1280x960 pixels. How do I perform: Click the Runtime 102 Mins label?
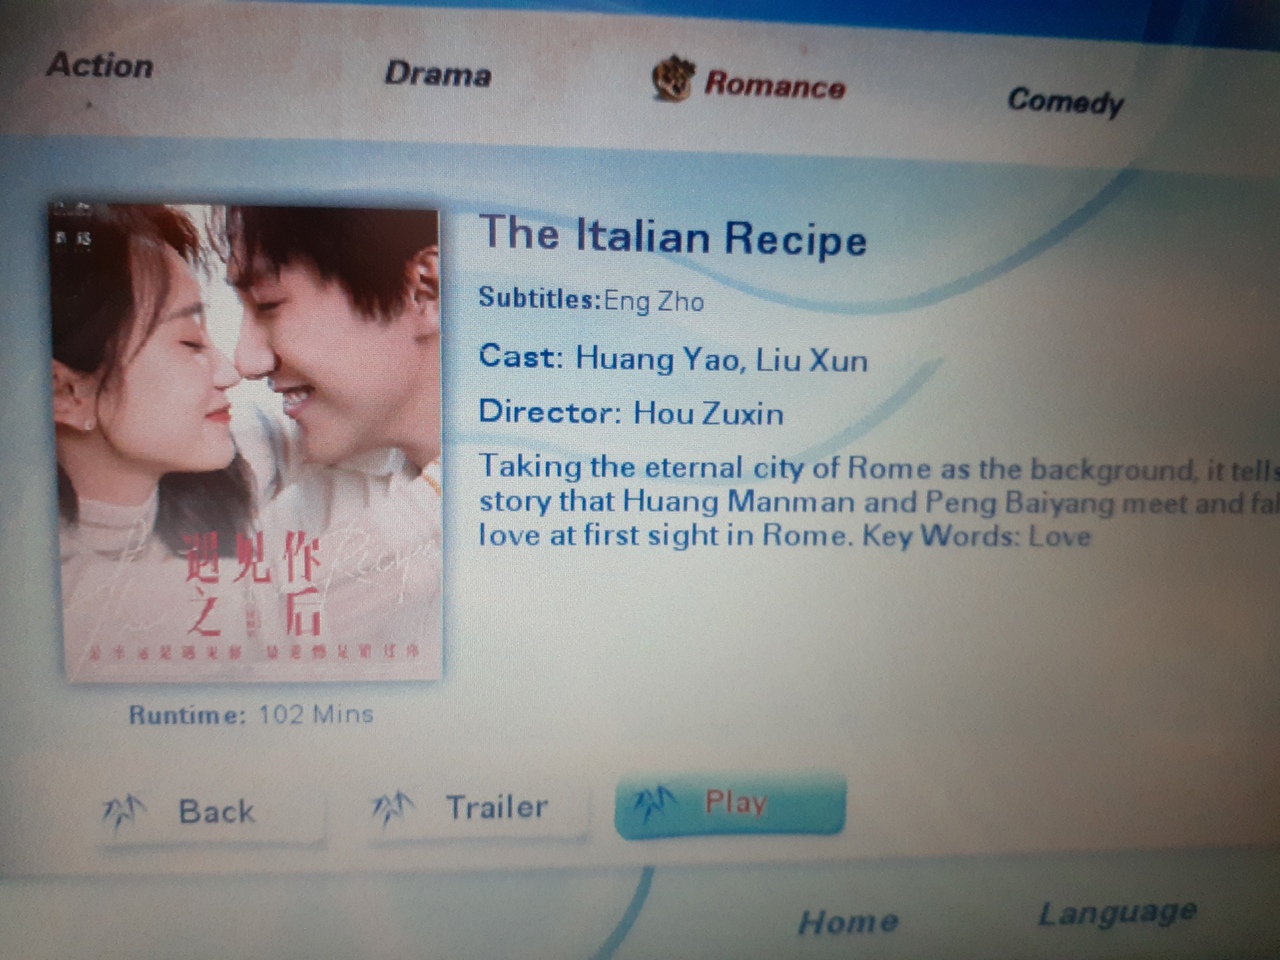251,715
